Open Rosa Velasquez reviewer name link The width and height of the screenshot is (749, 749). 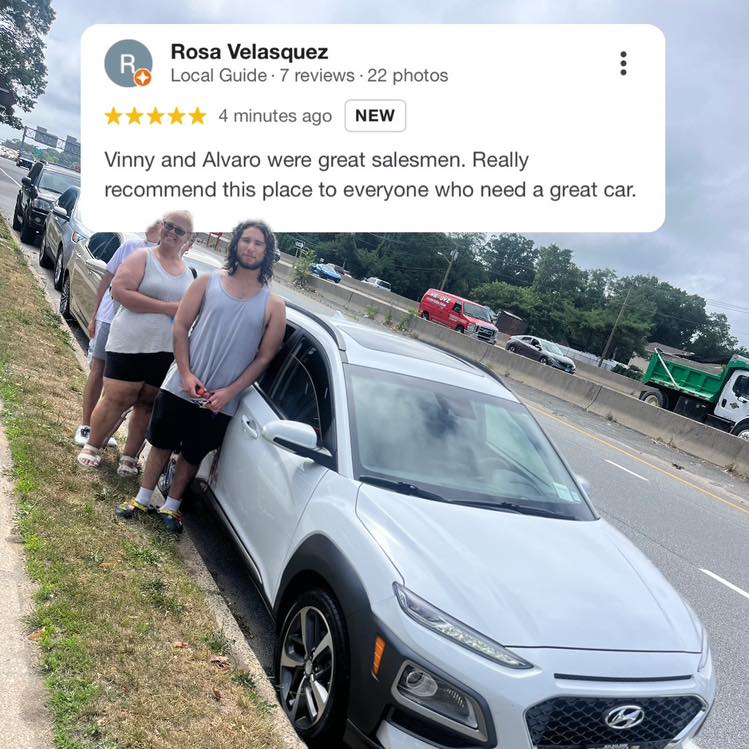pos(249,52)
